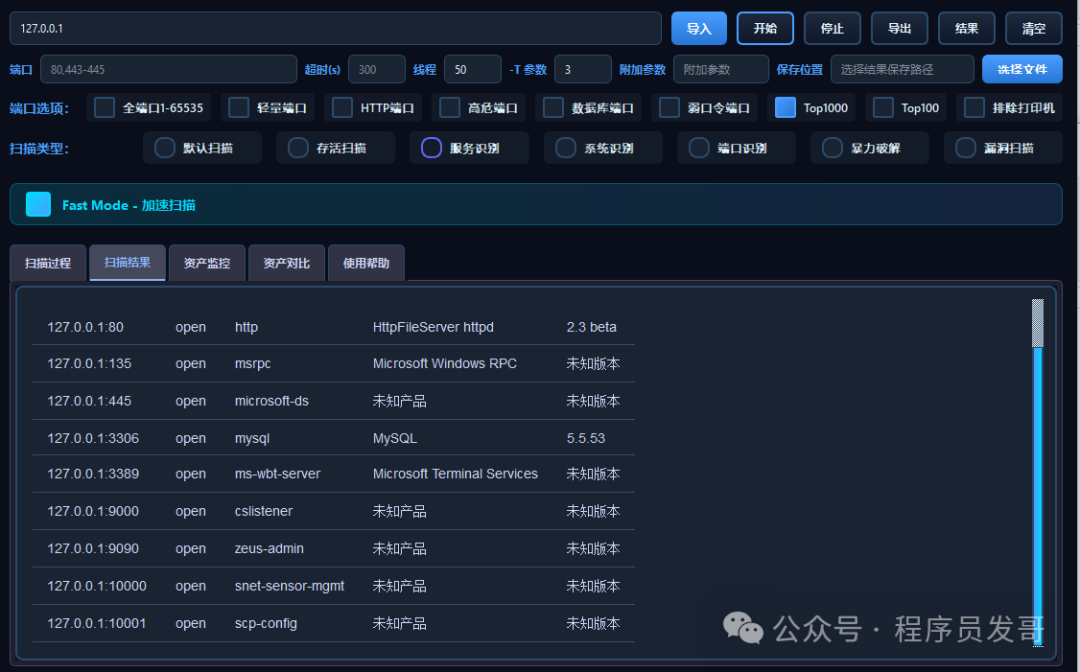Click 结果 to view results
The image size is (1080, 672).
pyautogui.click(x=966, y=28)
